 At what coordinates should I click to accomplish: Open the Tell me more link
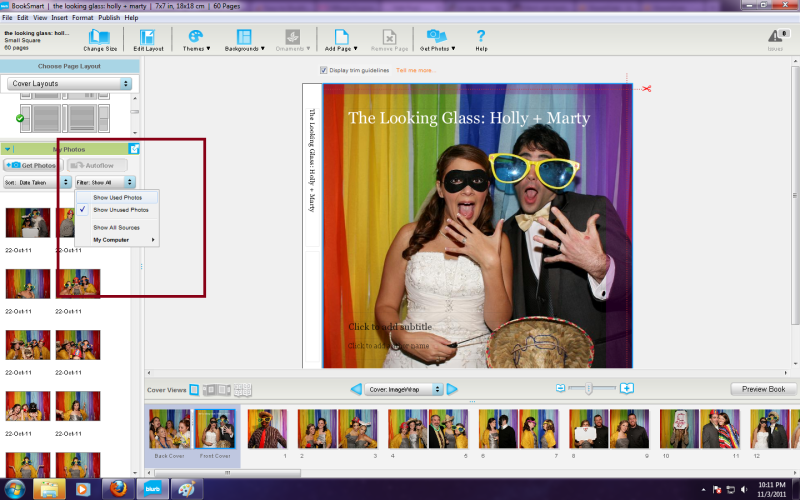[416, 70]
